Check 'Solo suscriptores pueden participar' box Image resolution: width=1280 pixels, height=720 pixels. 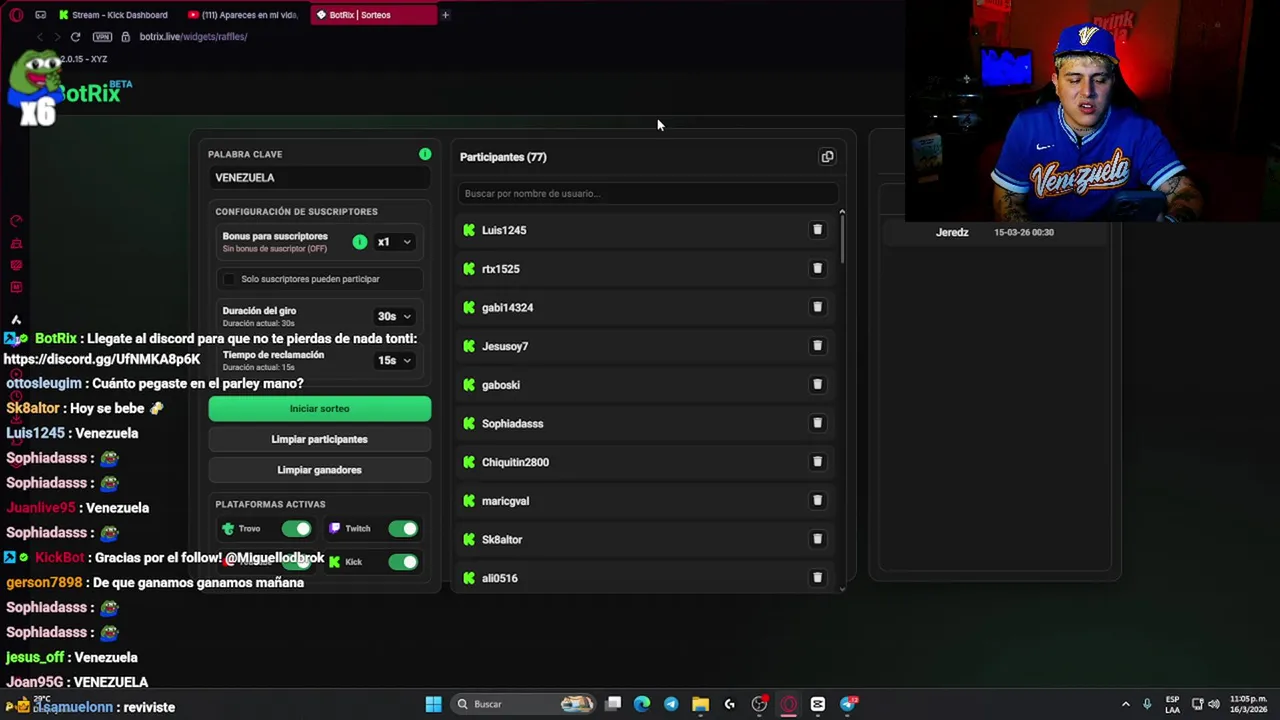click(229, 279)
